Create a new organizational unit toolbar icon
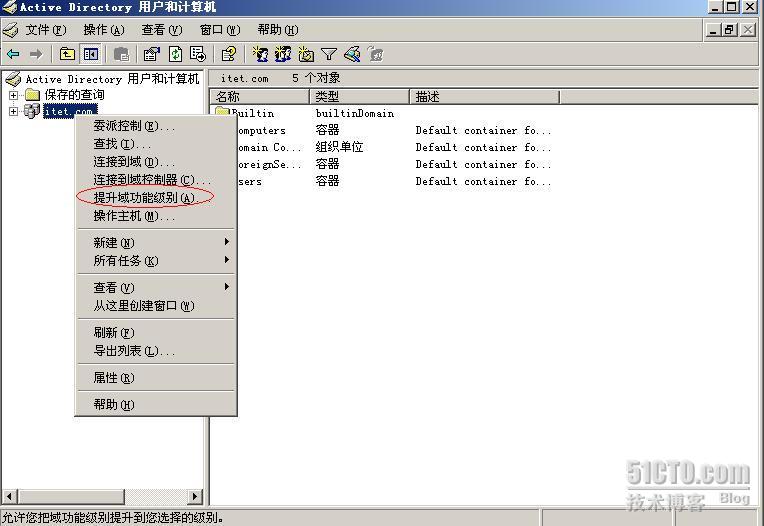This screenshot has height=526, width=764. coord(306,54)
